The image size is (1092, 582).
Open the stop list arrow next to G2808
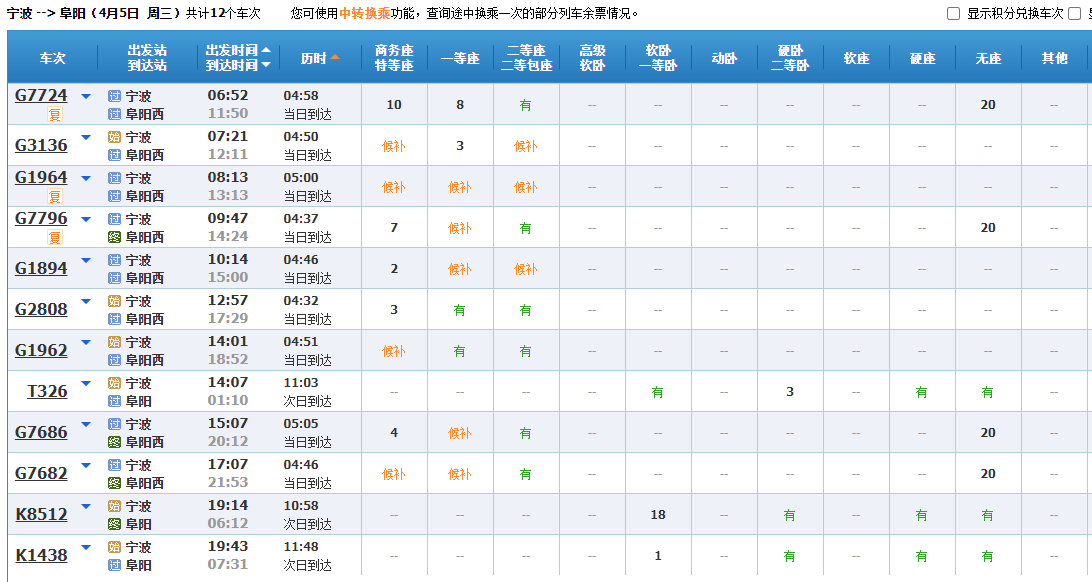[x=86, y=301]
